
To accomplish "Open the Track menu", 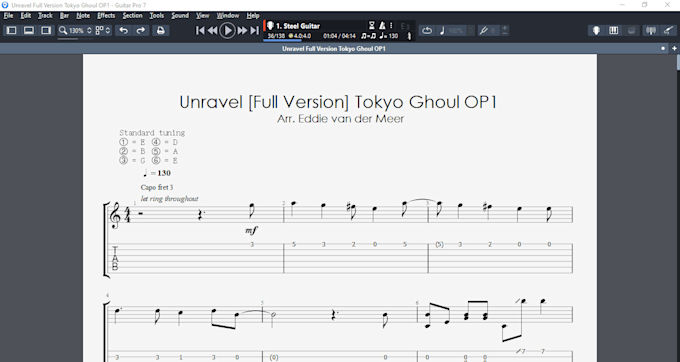I will click(45, 16).
